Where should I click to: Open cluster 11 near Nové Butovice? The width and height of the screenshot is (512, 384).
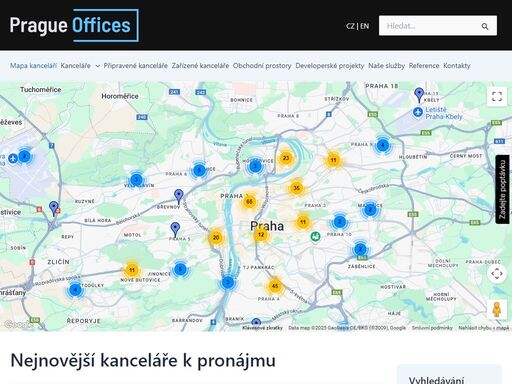pyautogui.click(x=132, y=270)
